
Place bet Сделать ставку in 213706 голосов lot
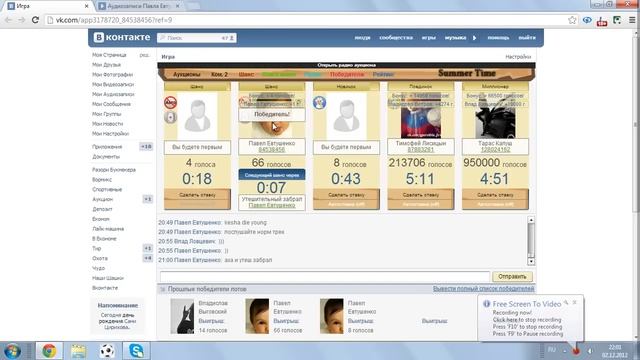click(x=420, y=195)
